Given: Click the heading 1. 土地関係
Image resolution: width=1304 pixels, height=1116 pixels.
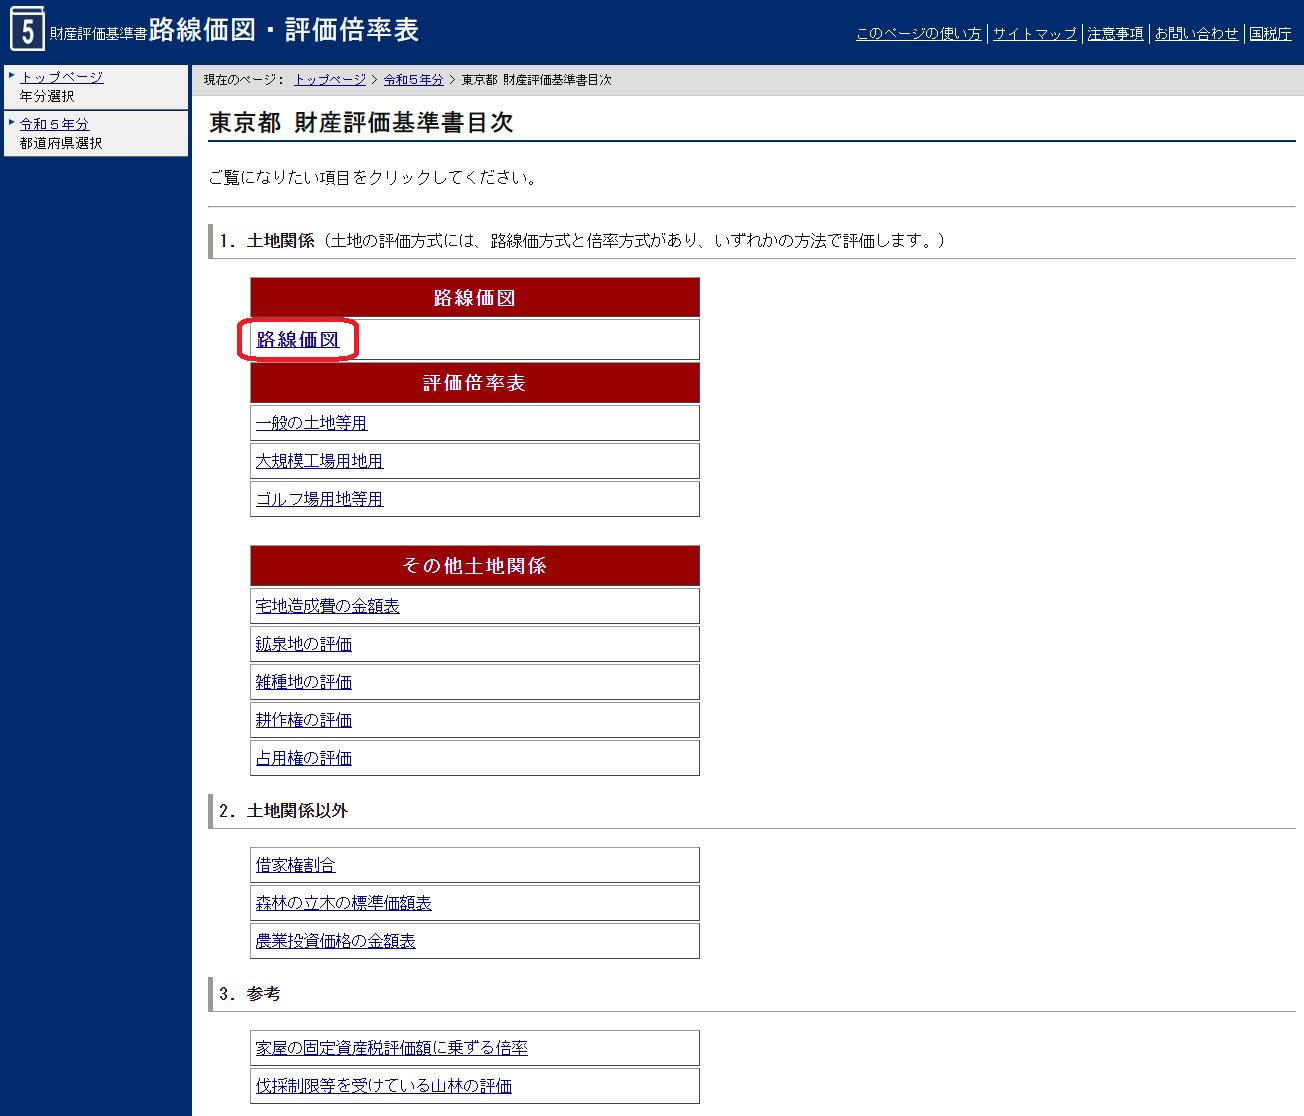Looking at the screenshot, I should click(267, 241).
